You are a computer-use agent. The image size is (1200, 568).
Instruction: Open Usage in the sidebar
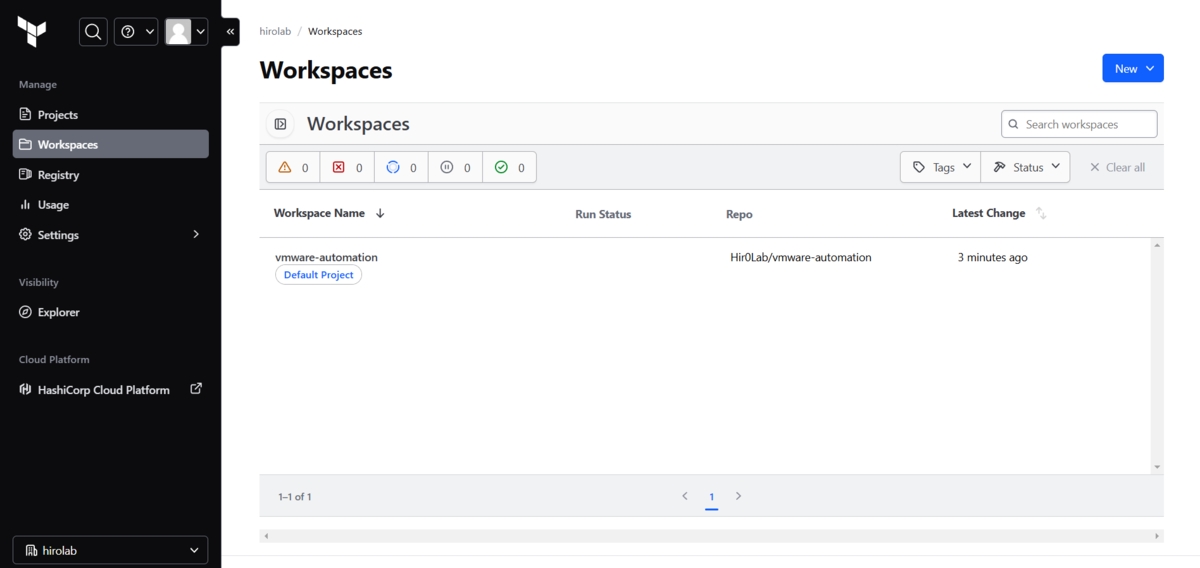click(110, 205)
